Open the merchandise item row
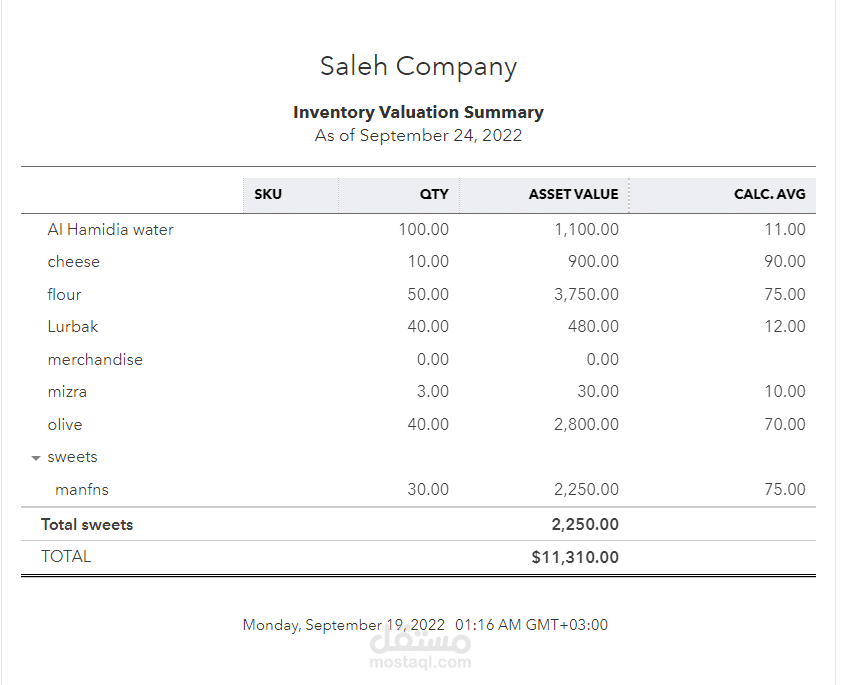The width and height of the screenshot is (842, 685). (95, 360)
